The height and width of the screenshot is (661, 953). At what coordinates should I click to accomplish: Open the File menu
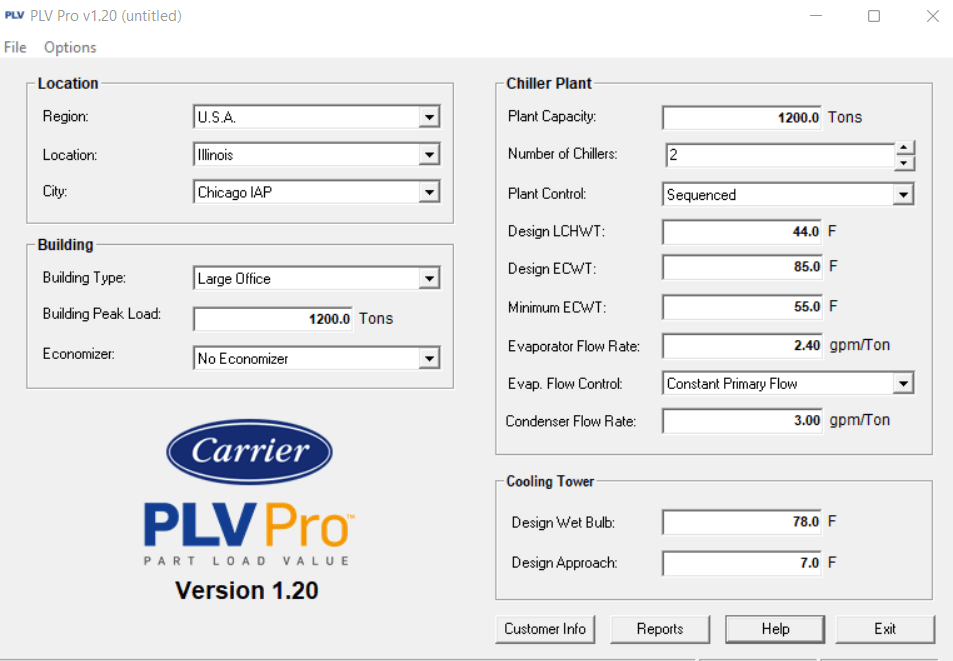tap(15, 47)
